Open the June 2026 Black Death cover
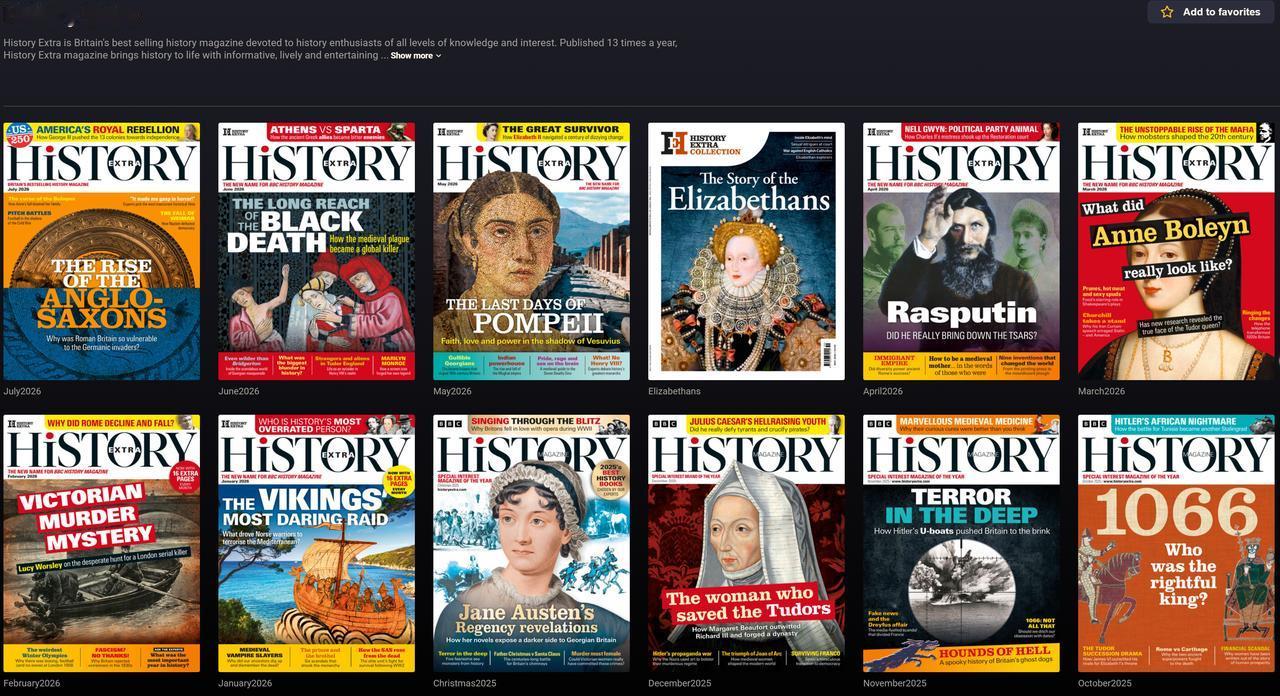 316,251
